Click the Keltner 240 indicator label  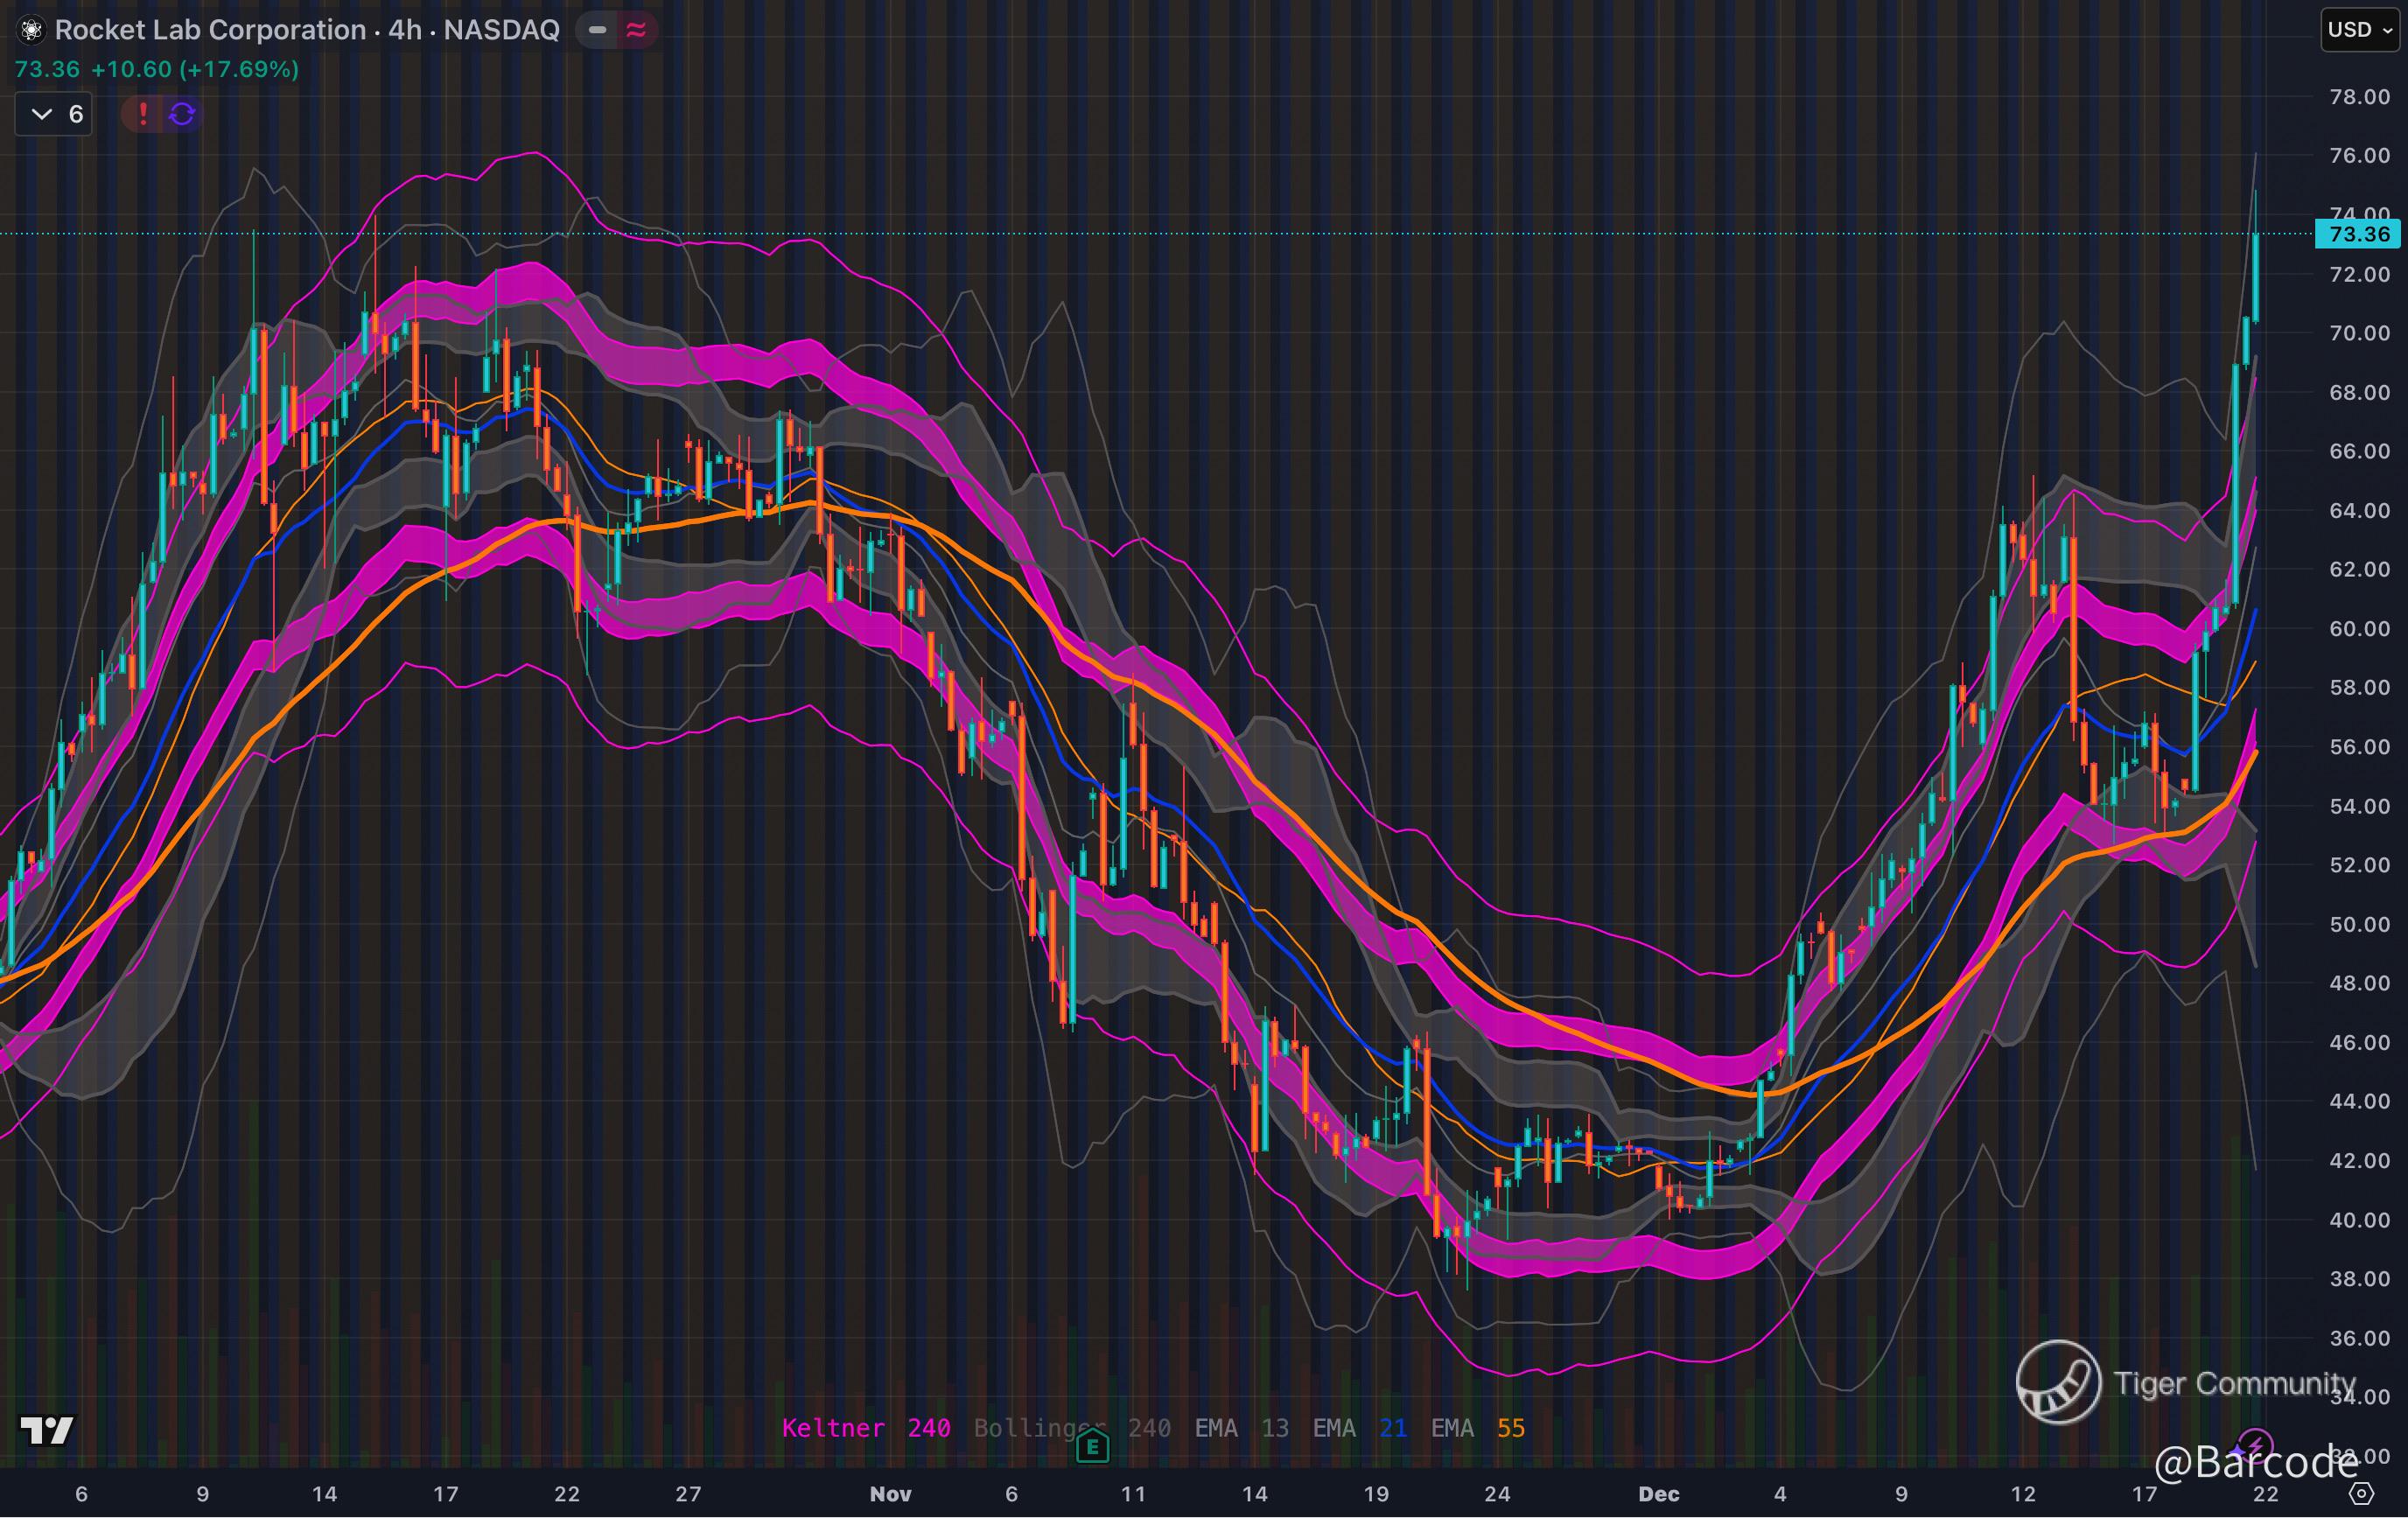[x=865, y=1428]
